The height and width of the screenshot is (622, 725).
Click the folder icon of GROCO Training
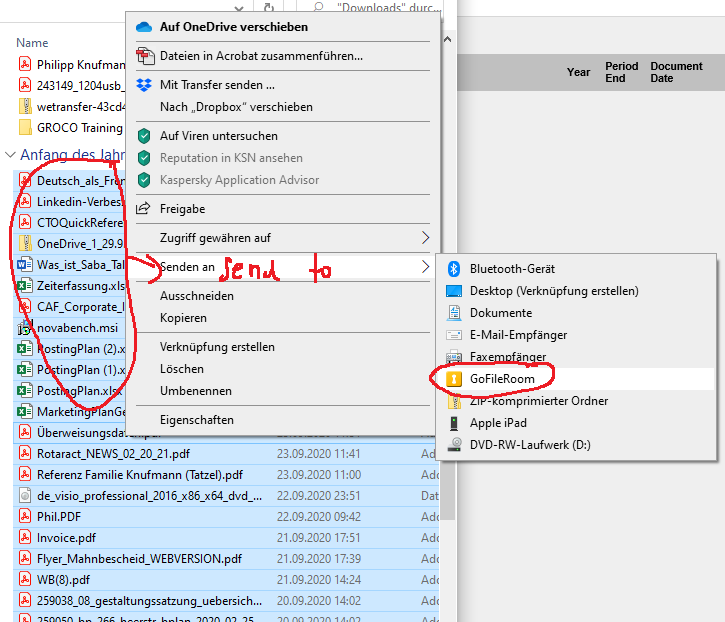pos(25,127)
